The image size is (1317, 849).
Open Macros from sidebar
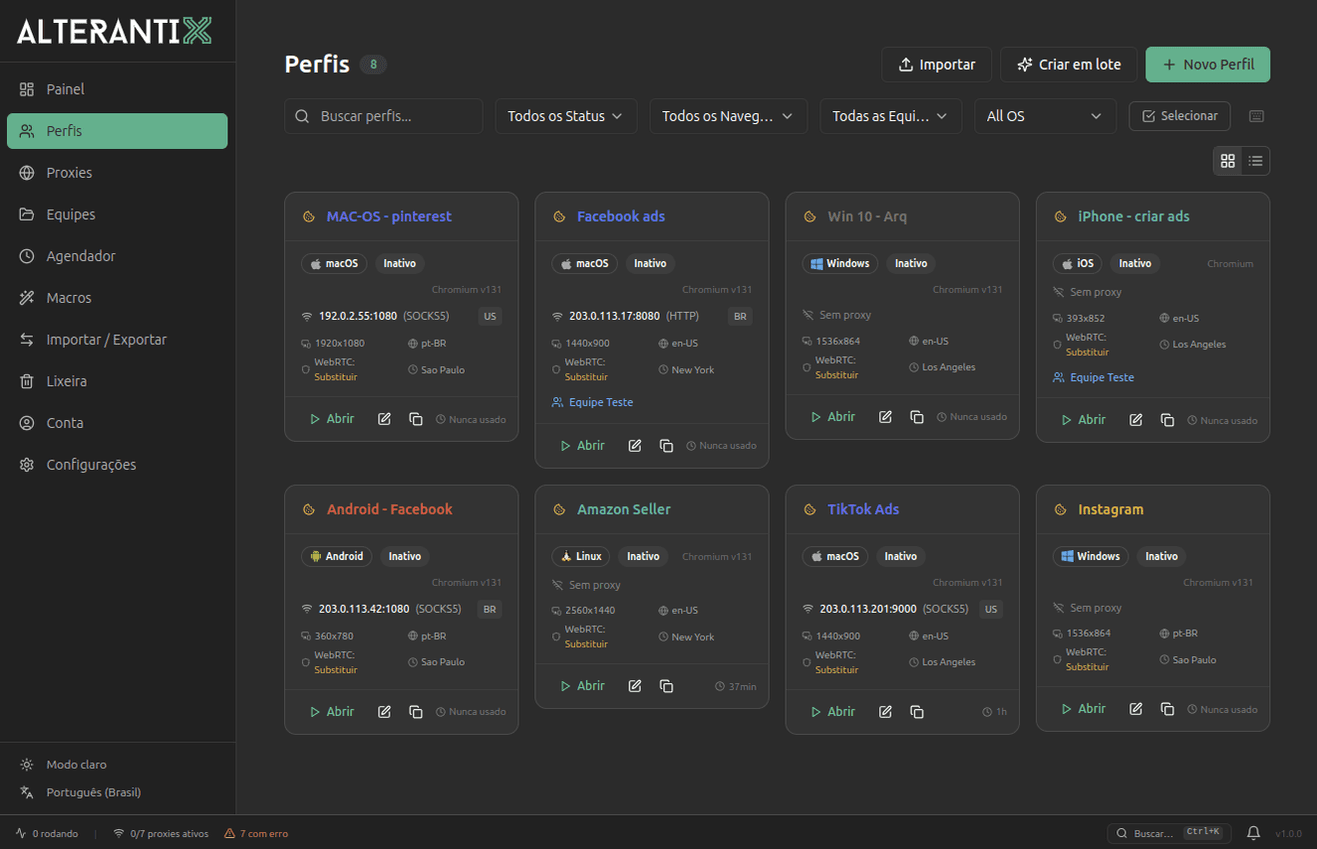pyautogui.click(x=117, y=298)
